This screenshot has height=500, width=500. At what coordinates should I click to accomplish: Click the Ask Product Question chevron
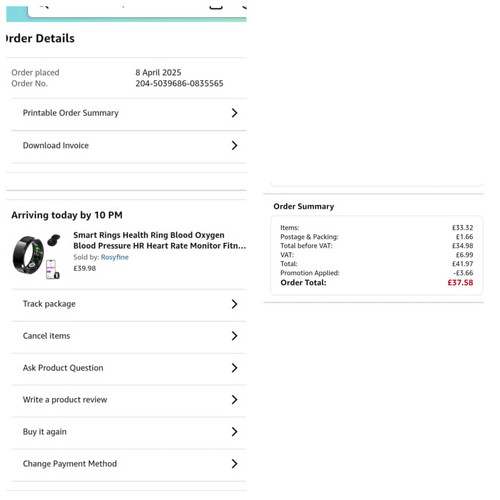[x=234, y=368]
